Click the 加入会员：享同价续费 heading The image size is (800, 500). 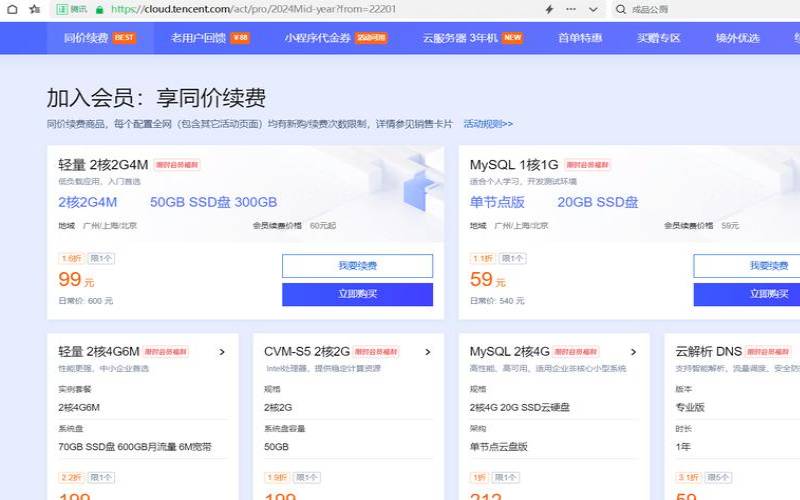coord(156,98)
